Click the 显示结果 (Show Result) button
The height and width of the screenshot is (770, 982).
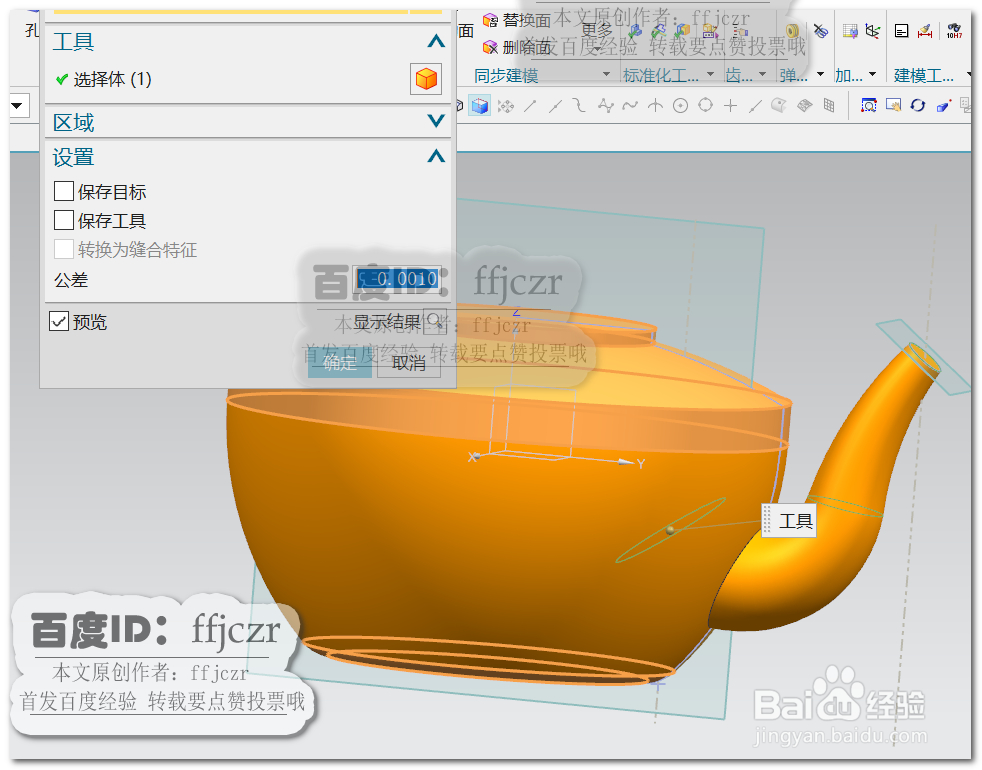(x=400, y=322)
